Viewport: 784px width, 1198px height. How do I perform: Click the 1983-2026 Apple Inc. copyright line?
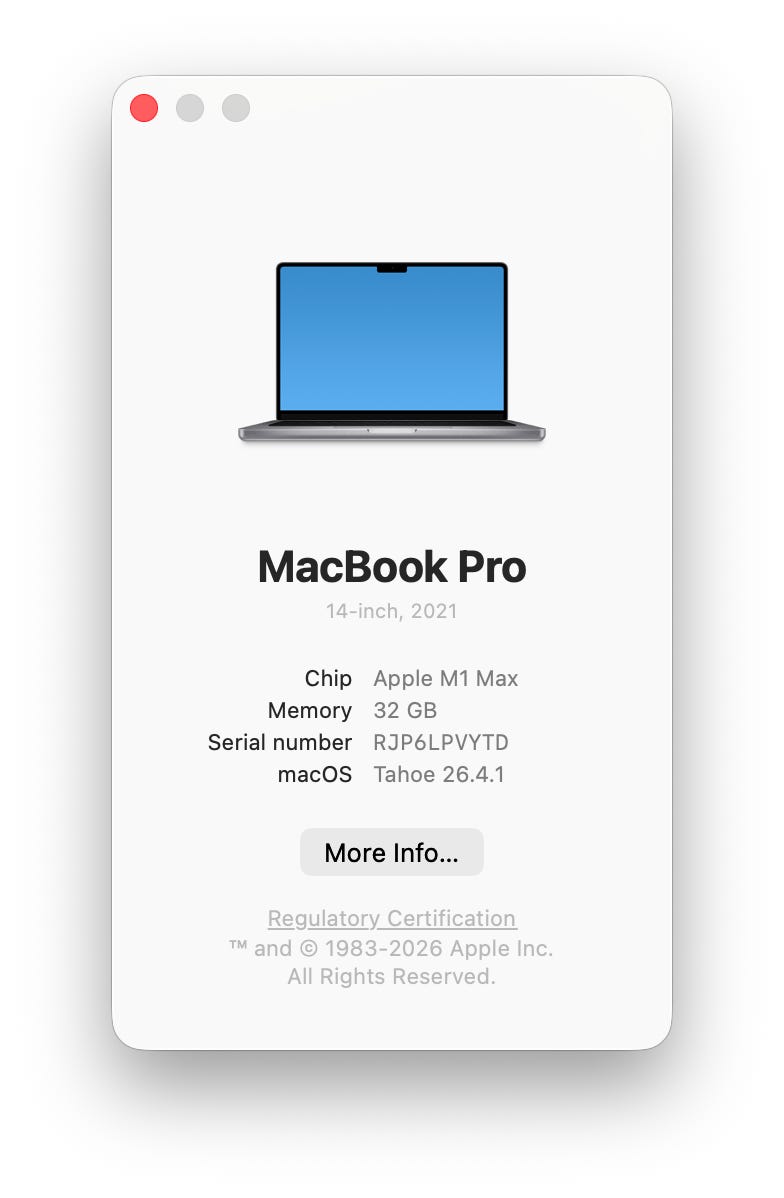[391, 948]
